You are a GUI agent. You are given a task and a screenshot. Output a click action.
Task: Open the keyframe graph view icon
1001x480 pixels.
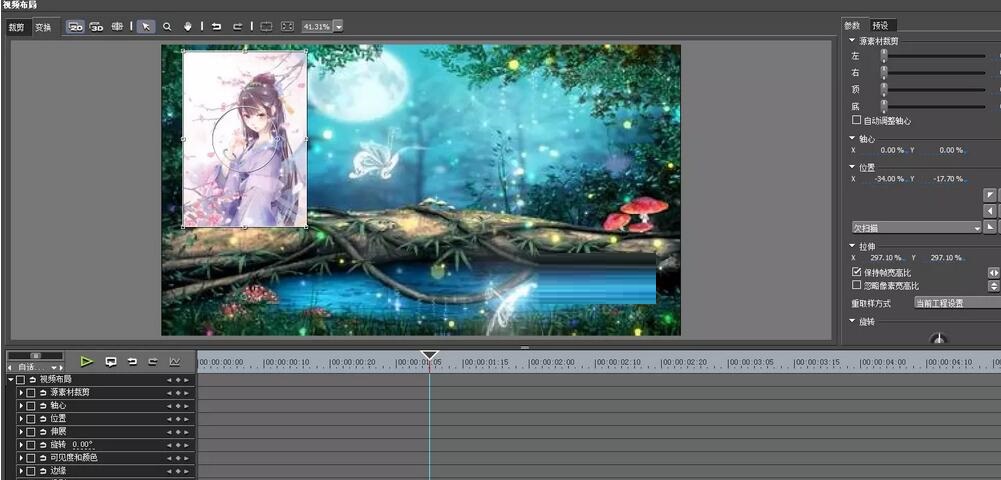pyautogui.click(x=175, y=362)
